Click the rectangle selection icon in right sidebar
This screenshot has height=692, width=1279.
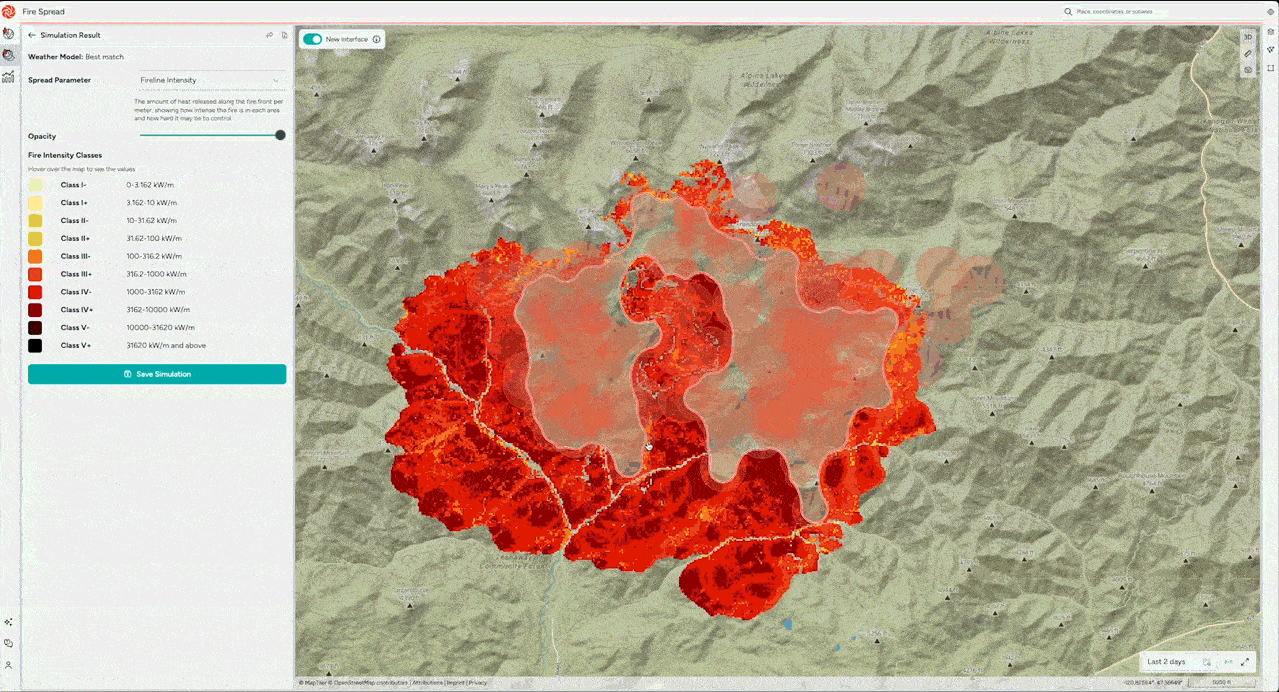[x=1270, y=68]
